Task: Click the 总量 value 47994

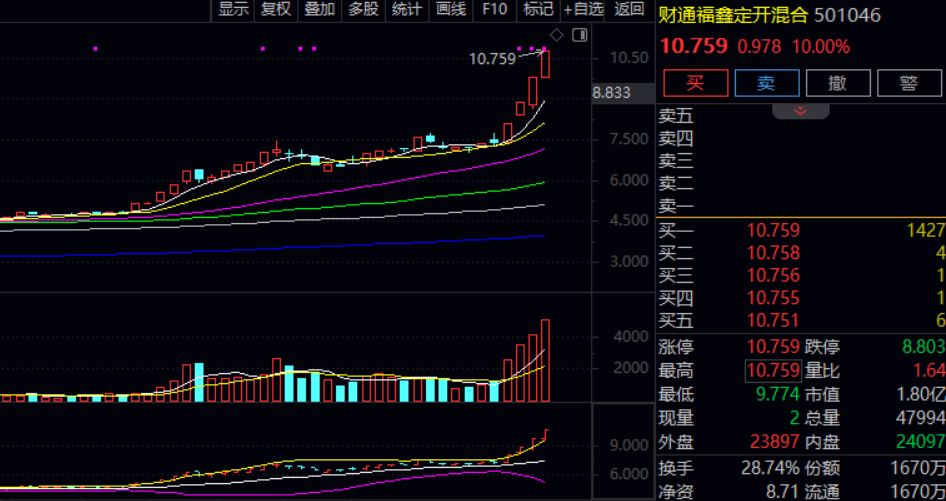Action: tap(921, 418)
